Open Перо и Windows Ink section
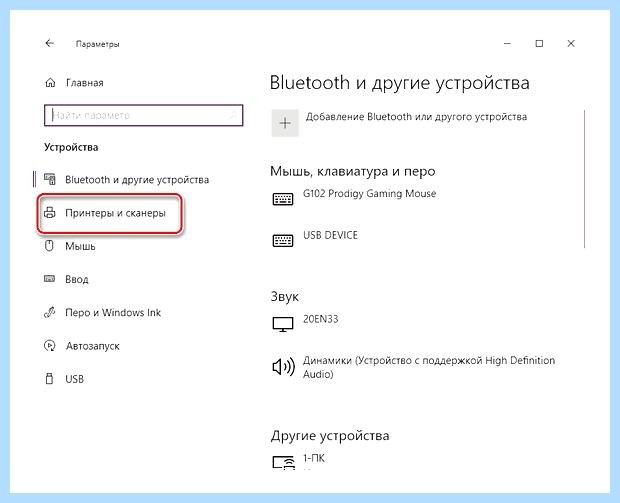The height and width of the screenshot is (503, 620). (x=113, y=313)
